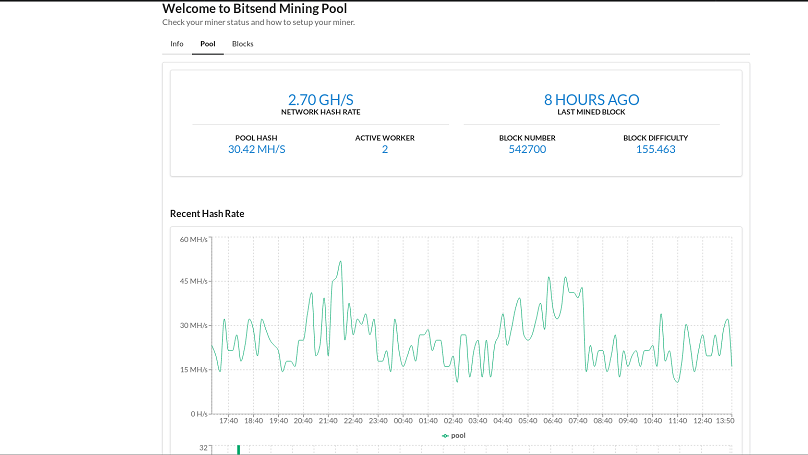Click the Active Worker label
Image resolution: width=808 pixels, height=455 pixels.
tap(385, 138)
